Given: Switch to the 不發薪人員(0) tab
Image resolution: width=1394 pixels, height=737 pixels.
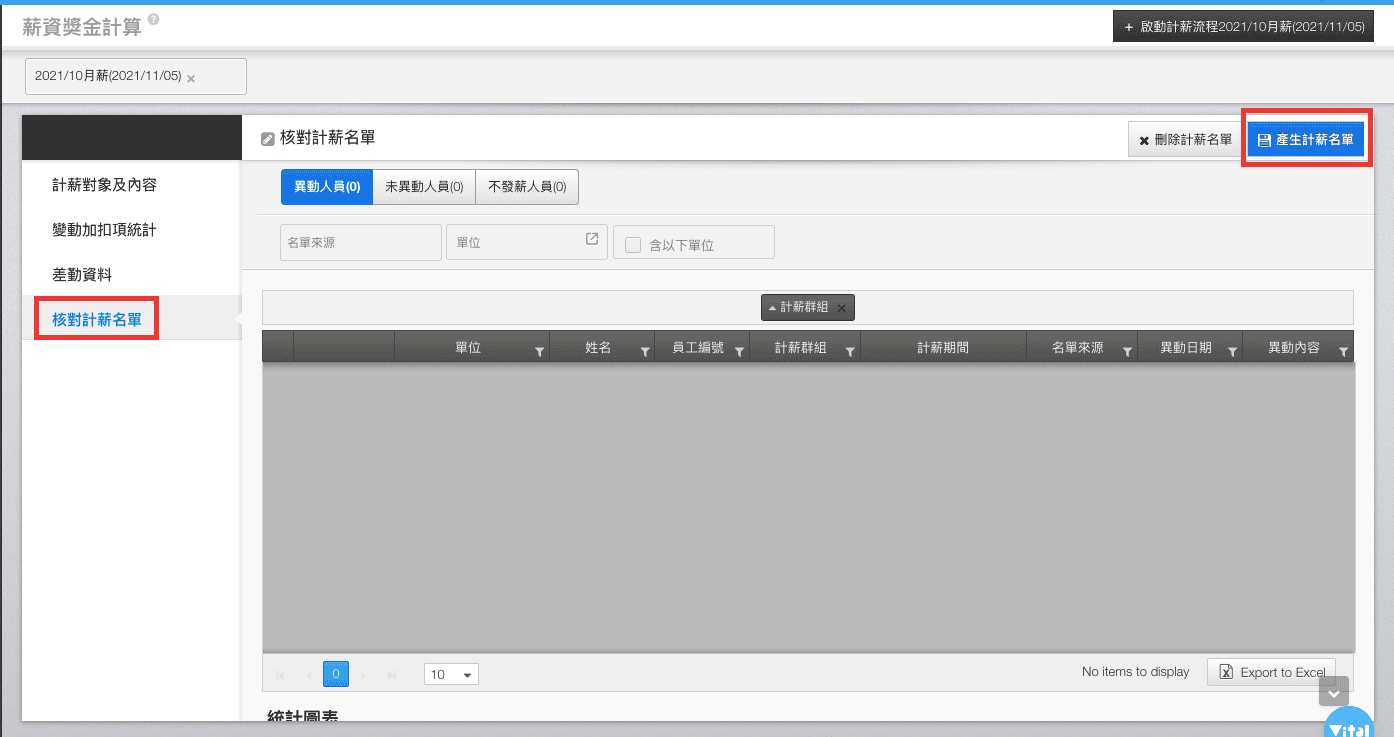Looking at the screenshot, I should [526, 186].
